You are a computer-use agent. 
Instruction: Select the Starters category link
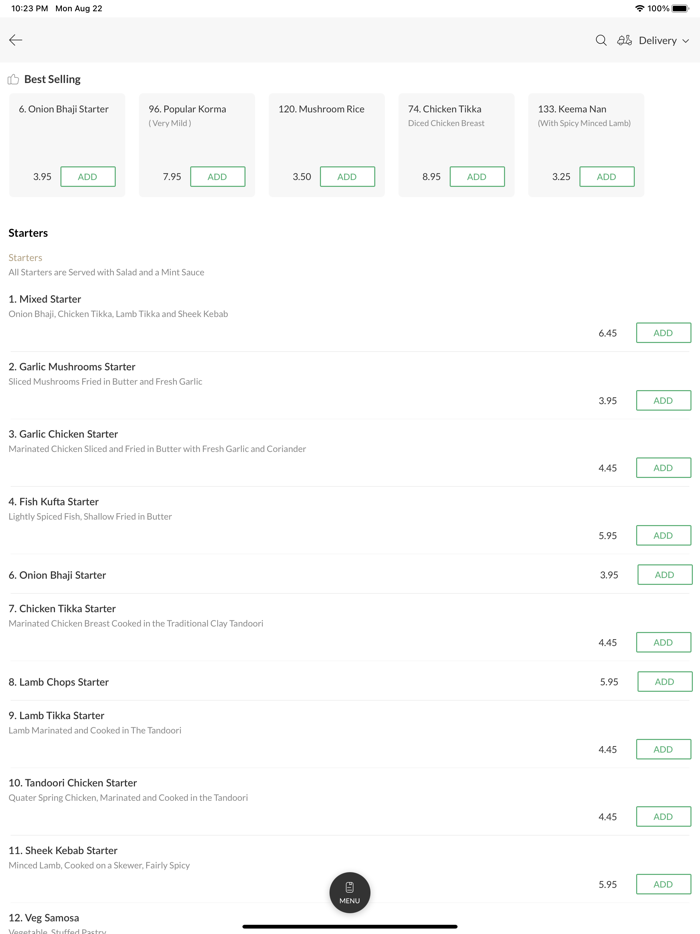[x=25, y=257]
